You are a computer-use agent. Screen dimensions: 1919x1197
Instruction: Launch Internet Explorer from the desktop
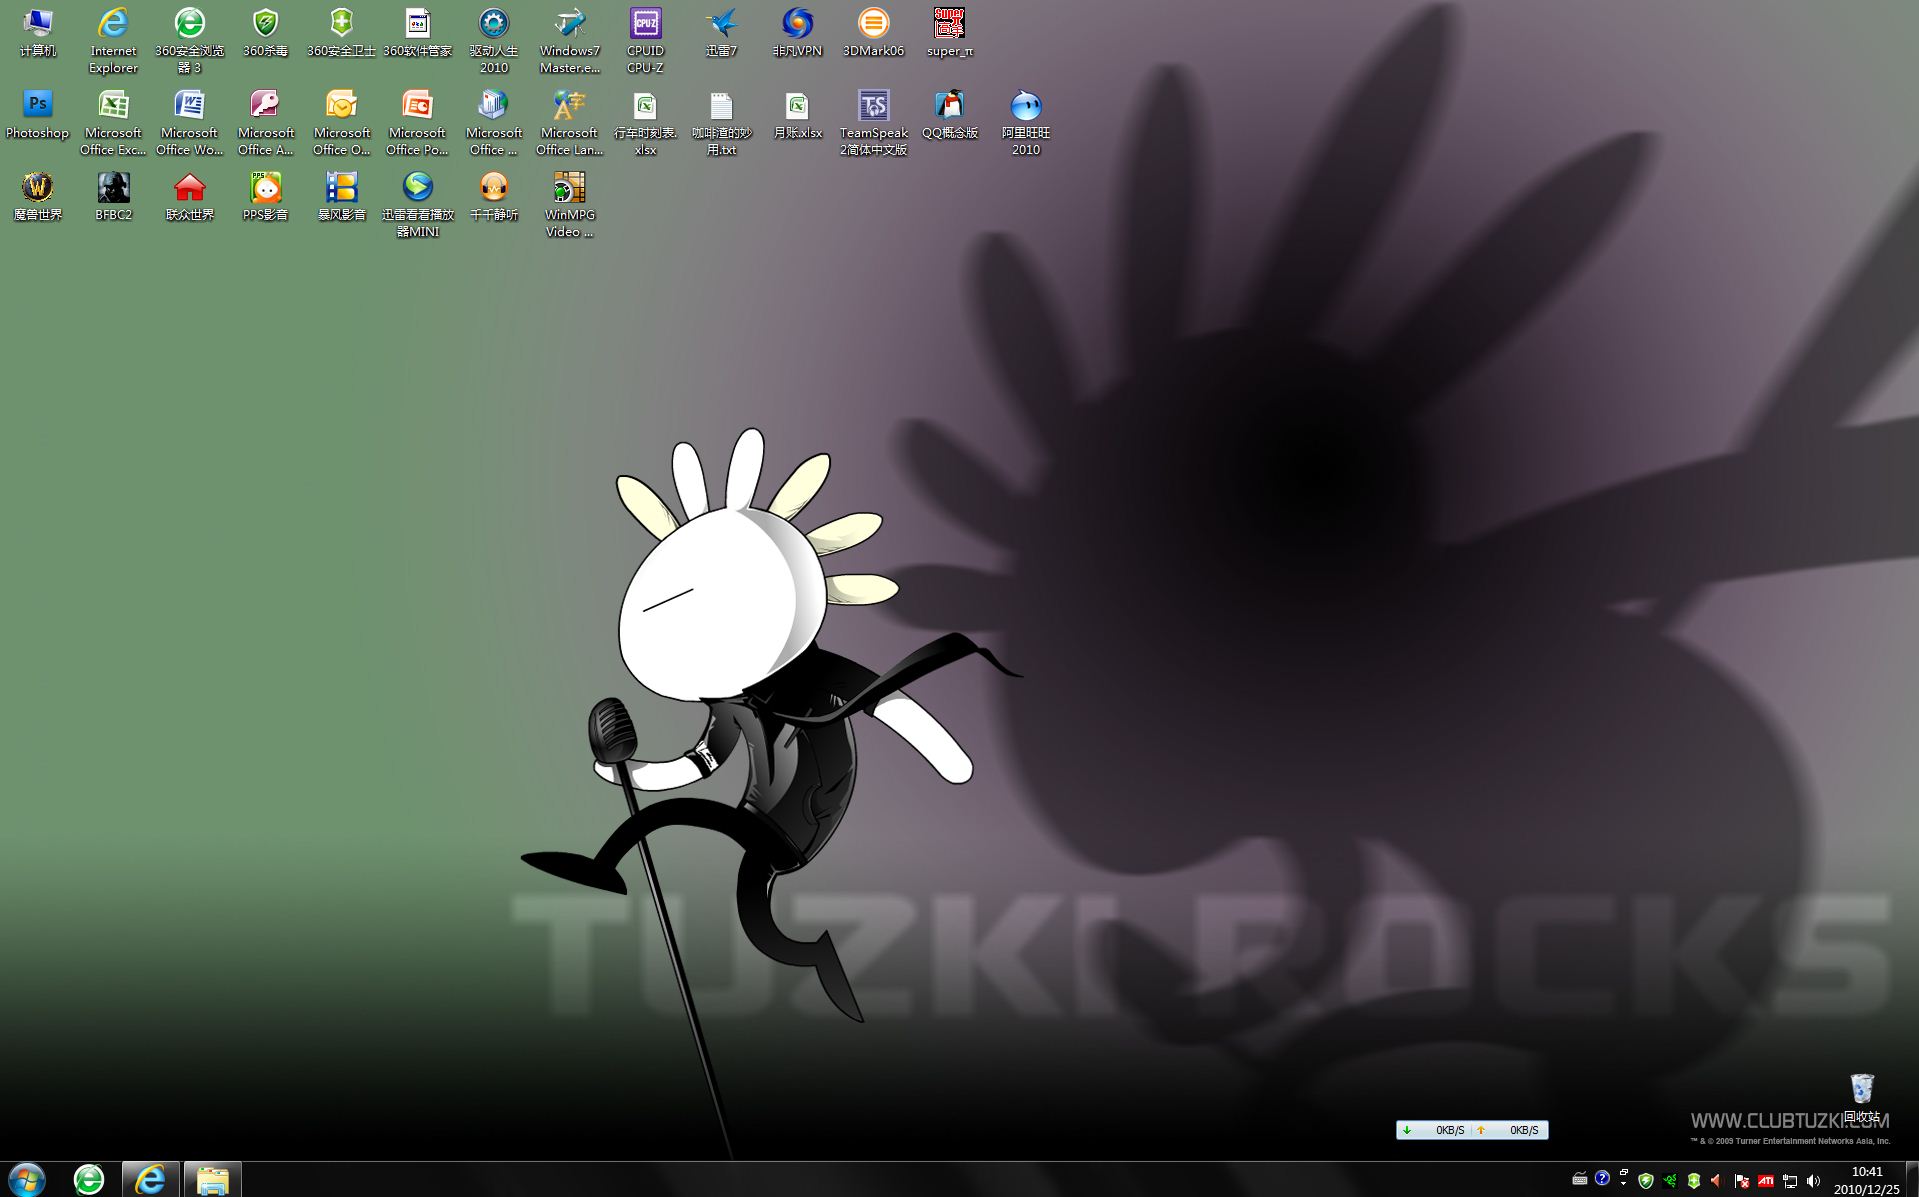pyautogui.click(x=113, y=41)
